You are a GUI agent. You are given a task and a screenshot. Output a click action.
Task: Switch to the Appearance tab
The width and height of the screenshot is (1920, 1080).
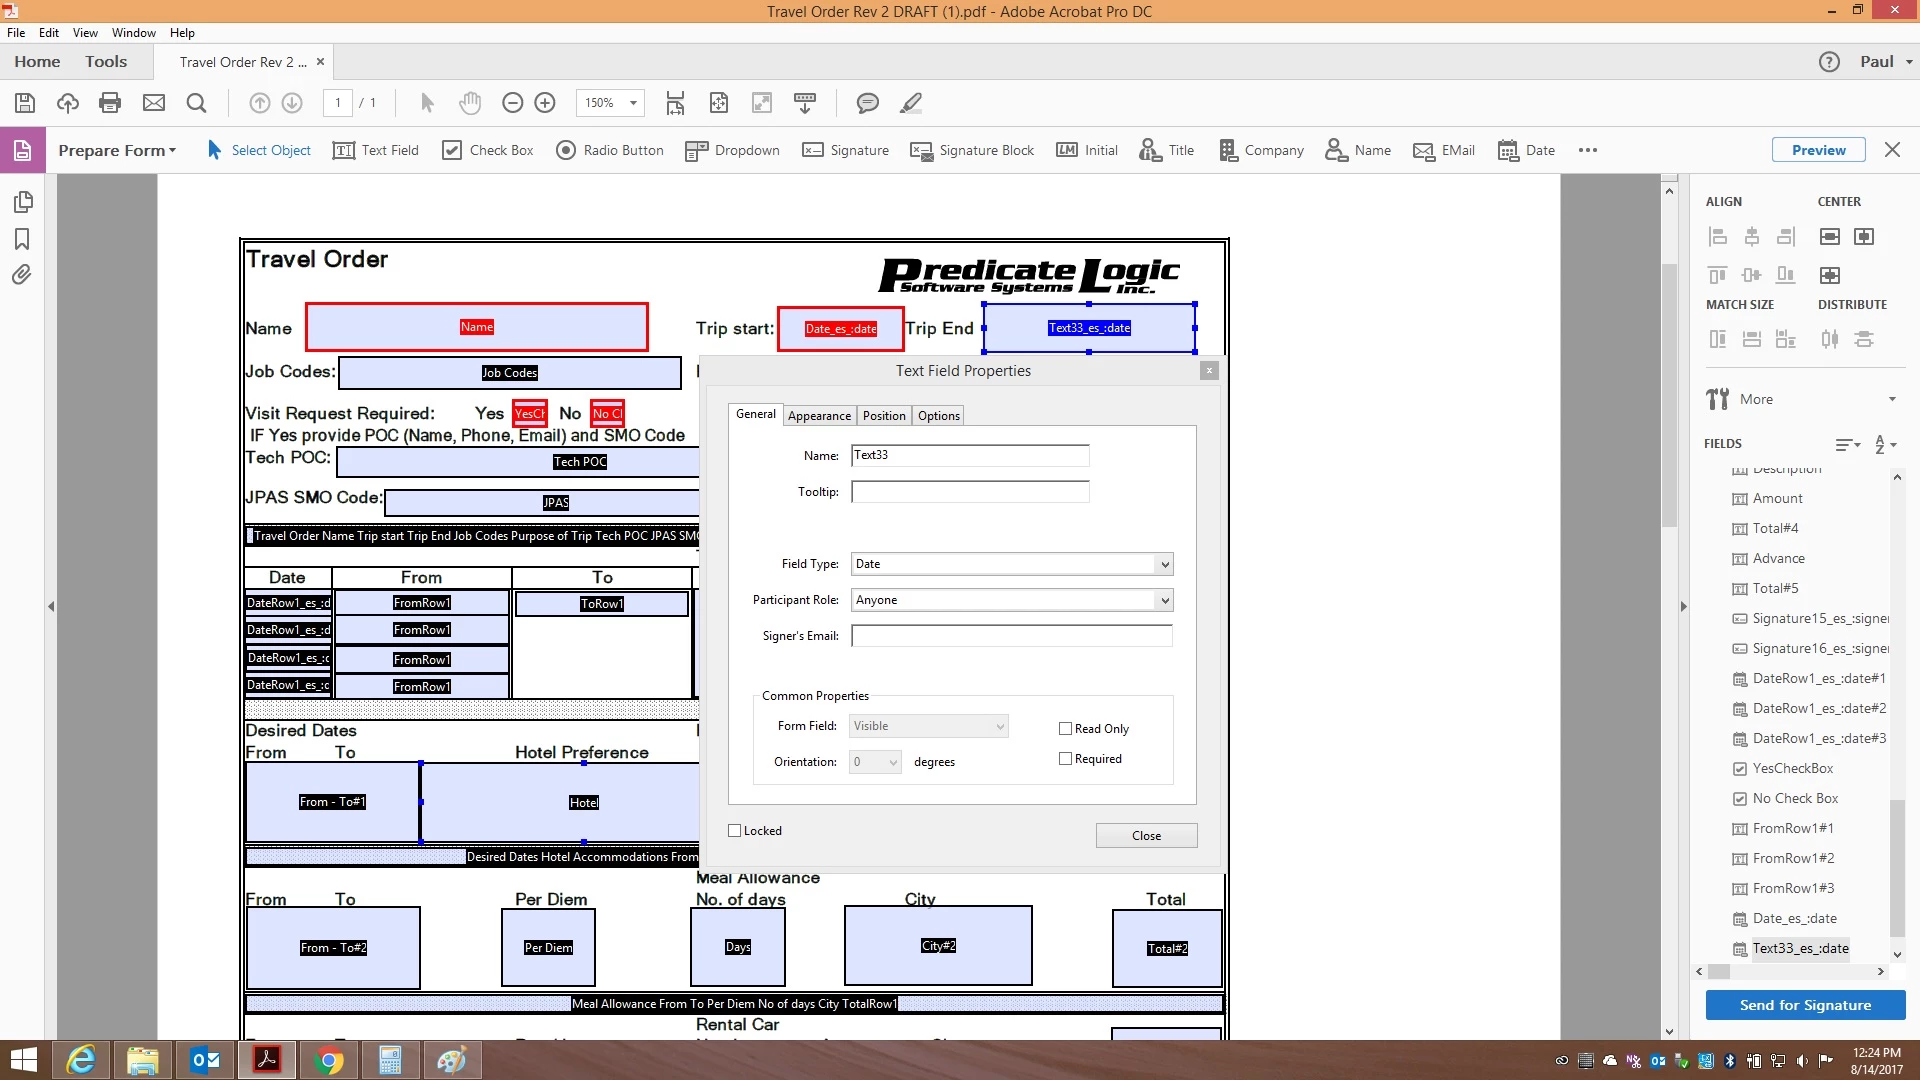point(819,416)
